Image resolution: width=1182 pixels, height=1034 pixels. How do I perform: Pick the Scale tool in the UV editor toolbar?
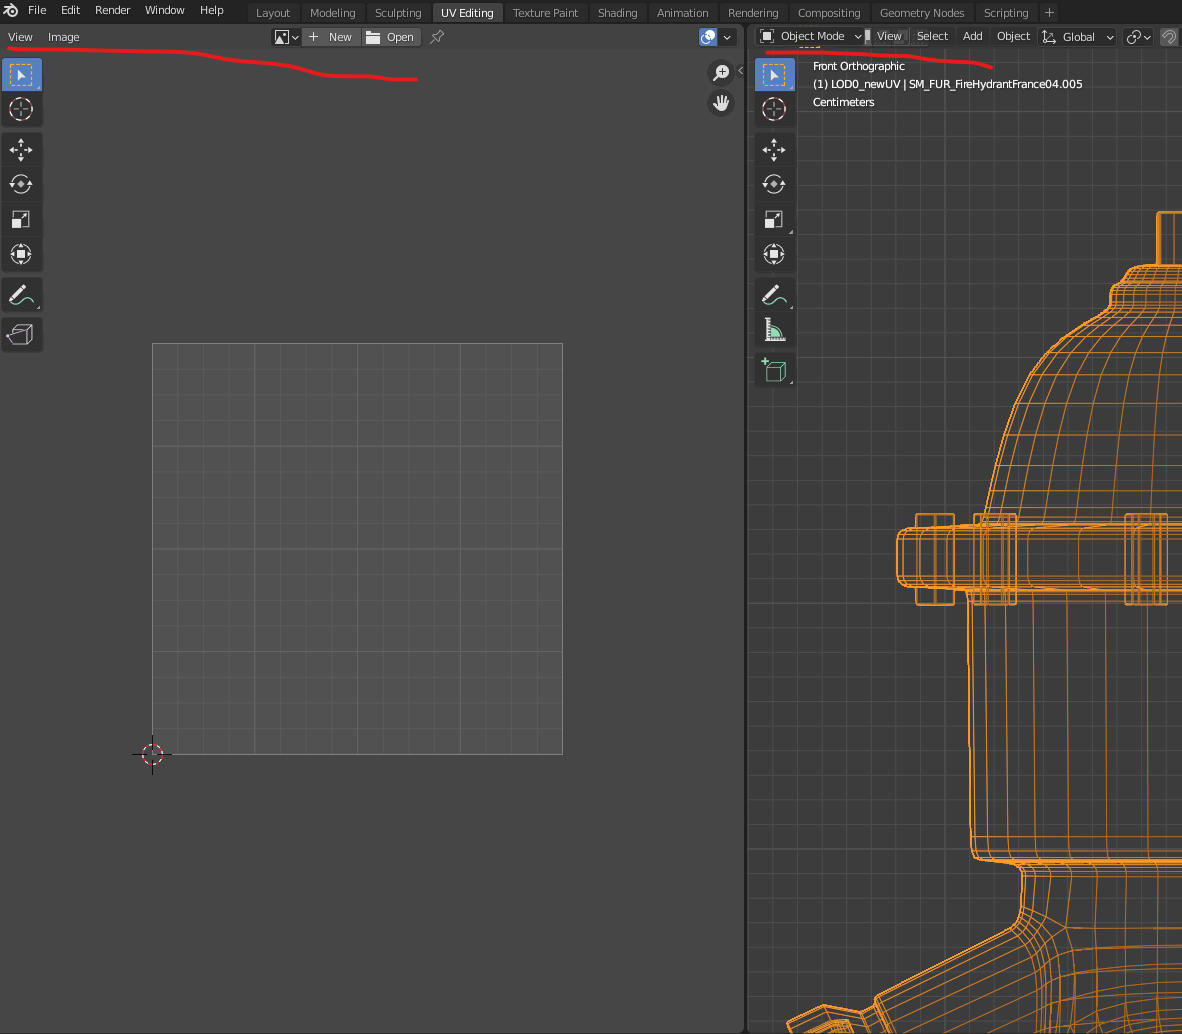[x=21, y=219]
